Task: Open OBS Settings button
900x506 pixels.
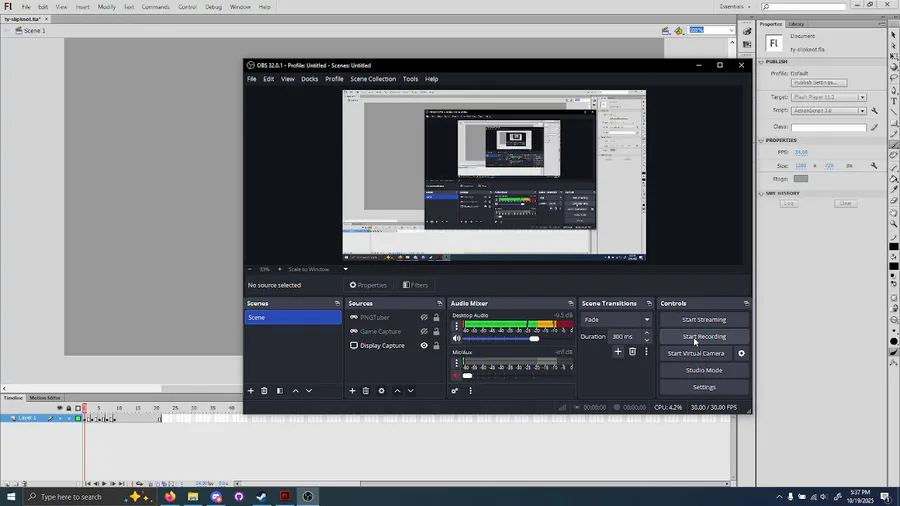Action: tap(704, 387)
